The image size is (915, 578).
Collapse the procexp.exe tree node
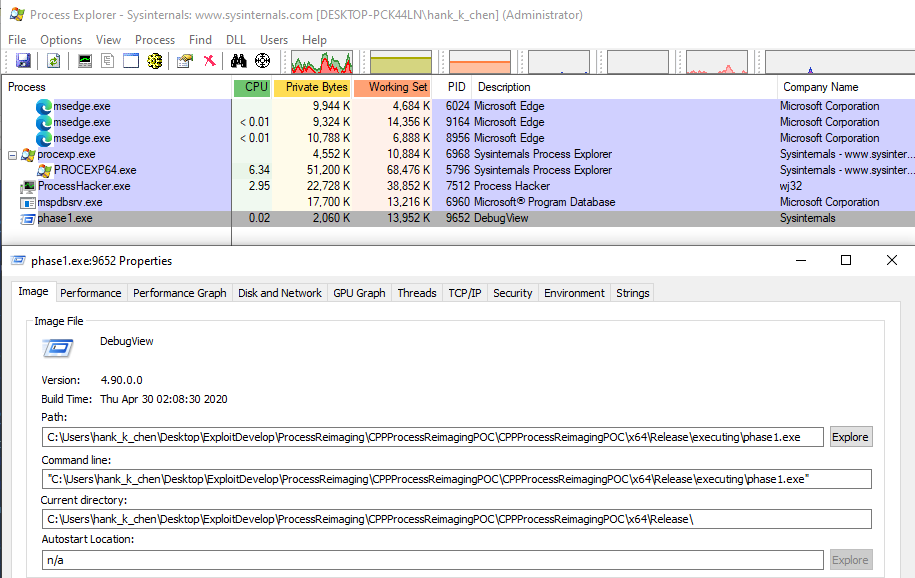point(12,155)
